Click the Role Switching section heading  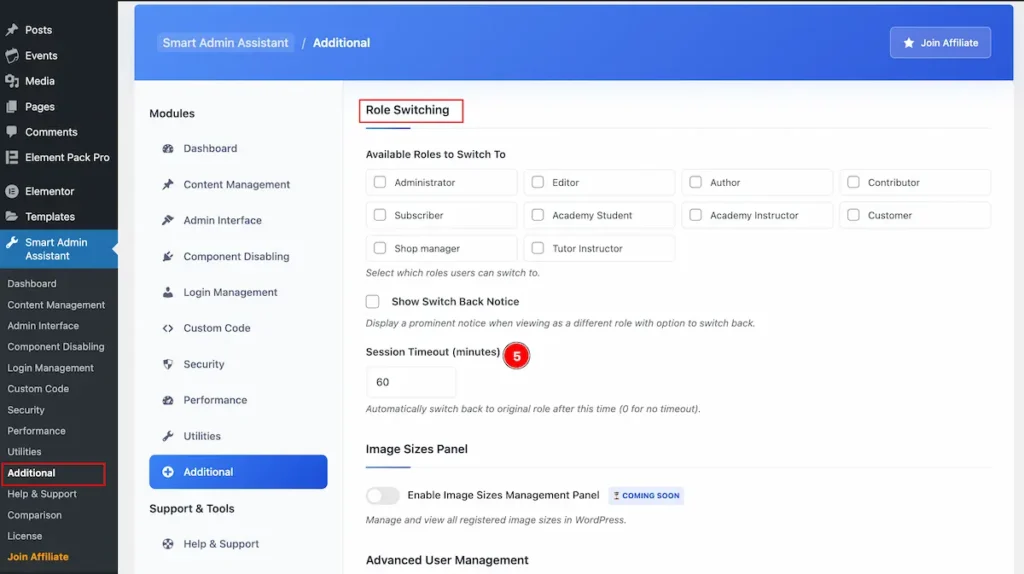coord(408,110)
